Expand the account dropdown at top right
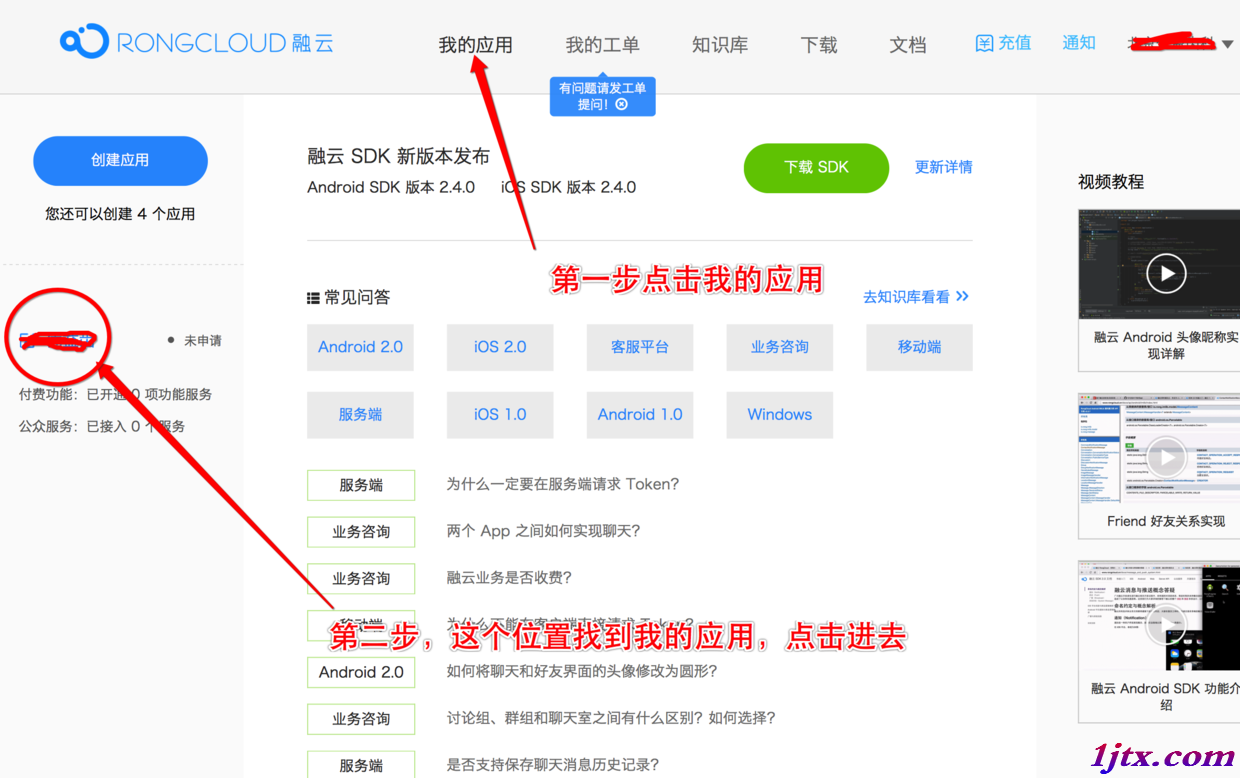Image resolution: width=1240 pixels, height=778 pixels. 1230,43
